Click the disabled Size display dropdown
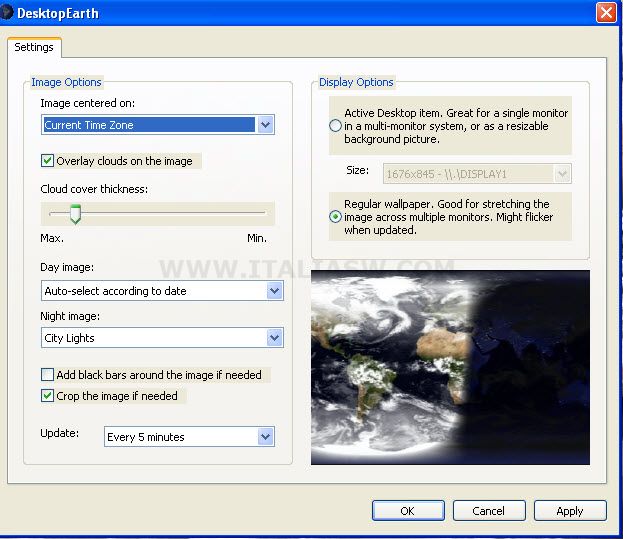 pos(477,174)
